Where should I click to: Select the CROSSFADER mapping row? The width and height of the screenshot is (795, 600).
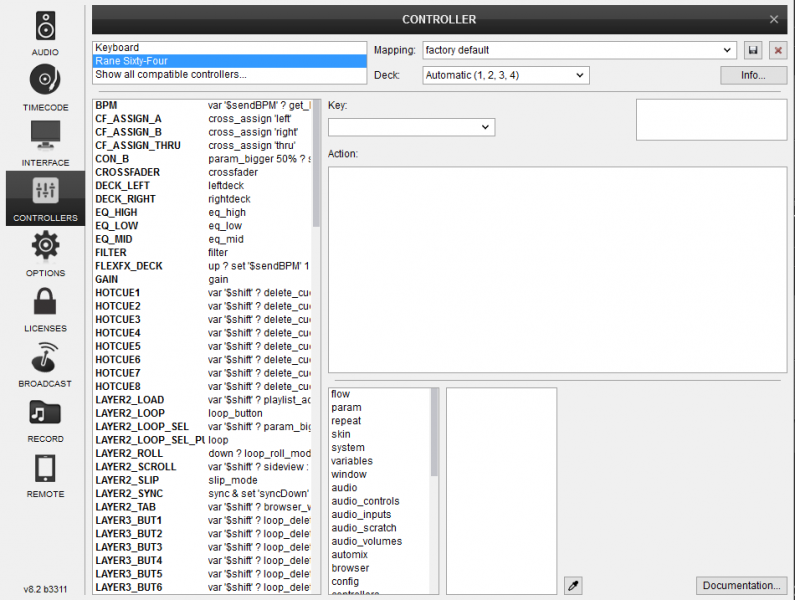pos(203,172)
